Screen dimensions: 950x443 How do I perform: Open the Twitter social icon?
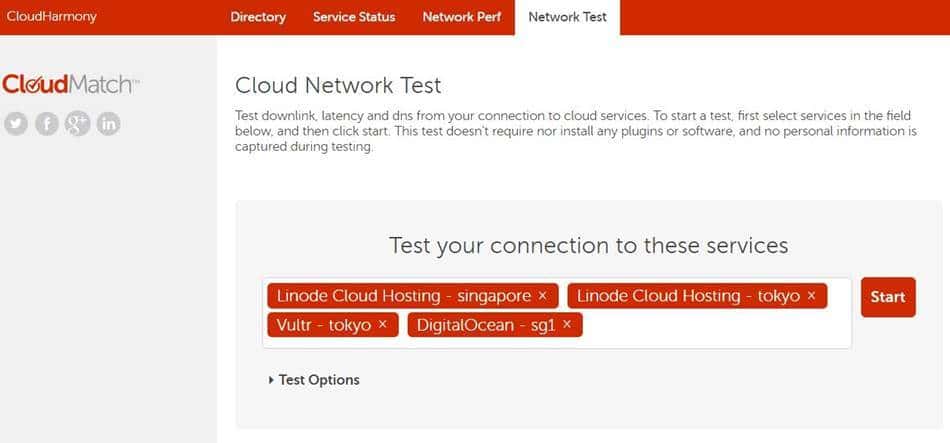(x=16, y=123)
